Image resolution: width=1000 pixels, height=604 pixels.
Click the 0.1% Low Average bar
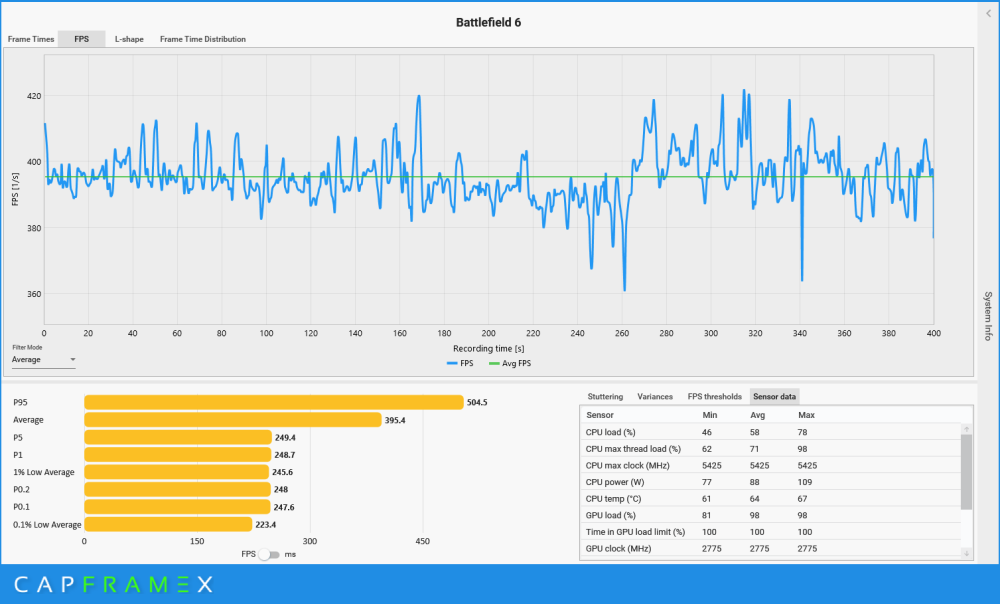168,524
